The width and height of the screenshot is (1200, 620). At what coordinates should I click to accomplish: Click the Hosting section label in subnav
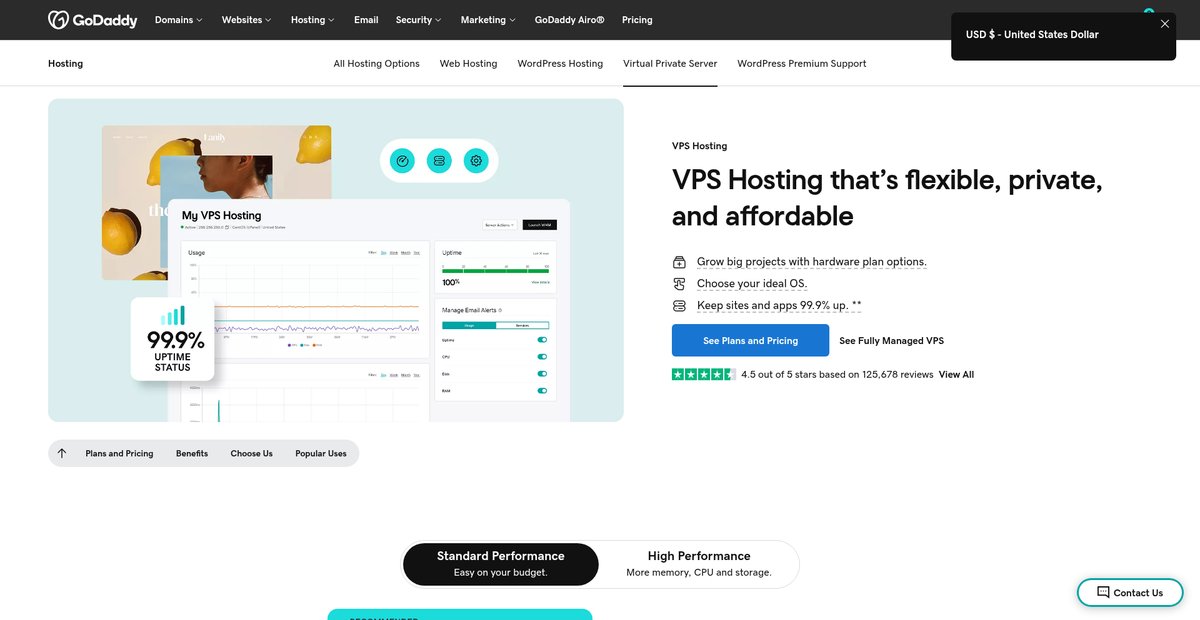(x=65, y=64)
